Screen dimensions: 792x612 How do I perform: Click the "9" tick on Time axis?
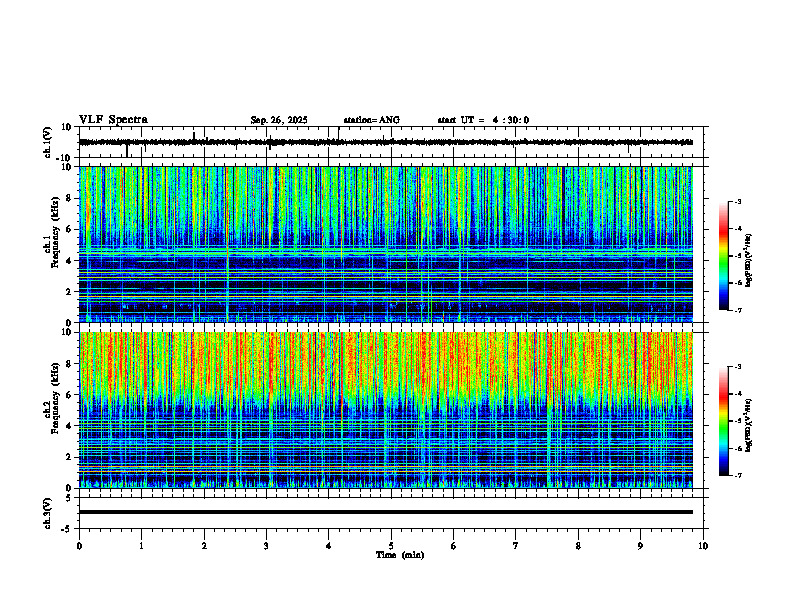coord(640,546)
